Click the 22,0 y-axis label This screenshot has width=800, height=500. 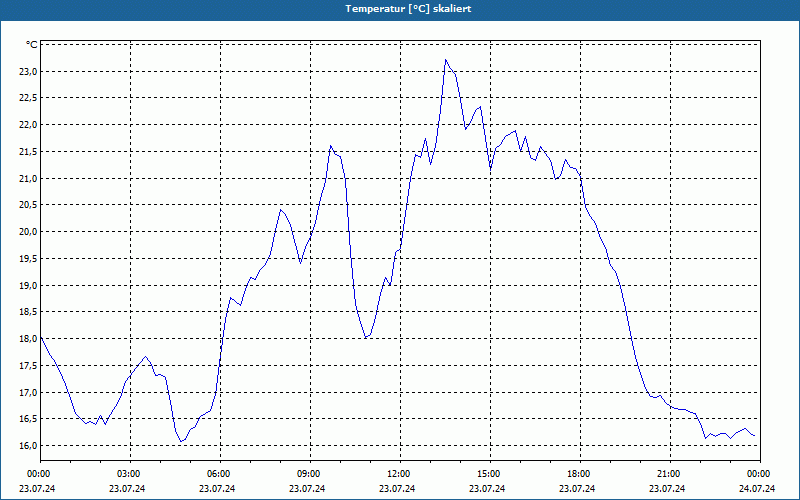pyautogui.click(x=29, y=125)
